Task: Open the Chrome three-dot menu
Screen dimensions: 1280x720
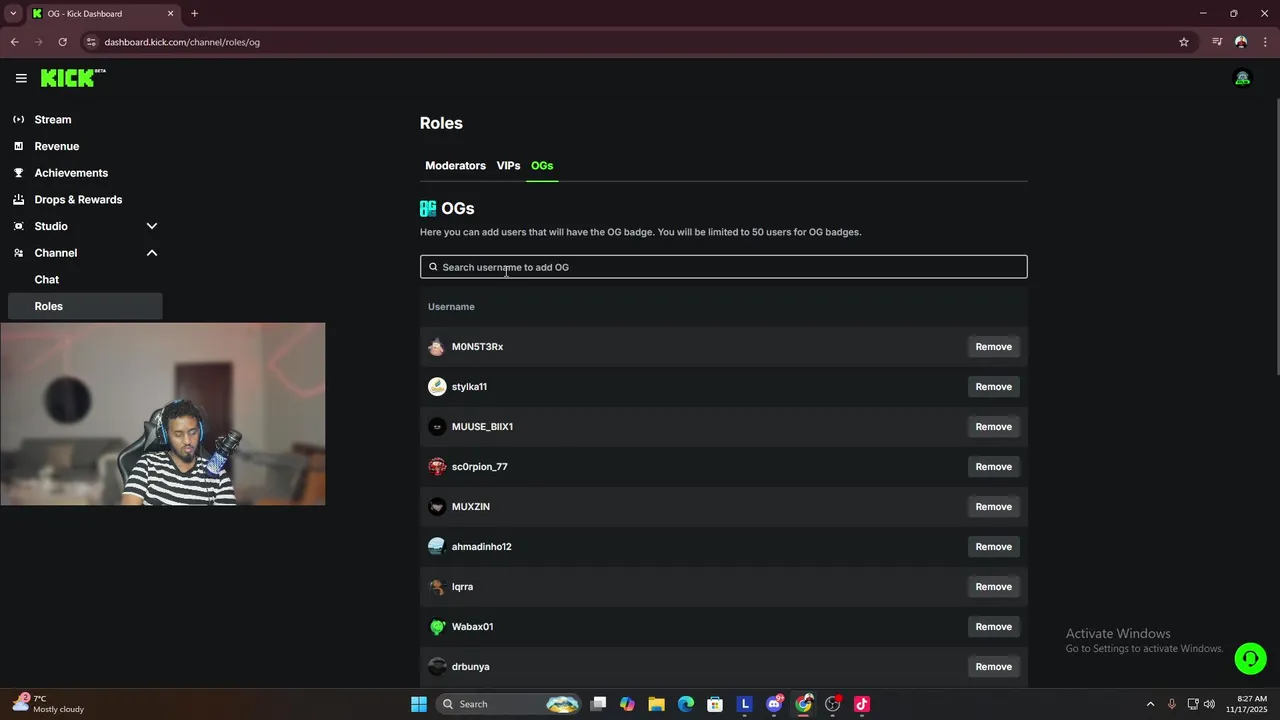Action: [1266, 42]
